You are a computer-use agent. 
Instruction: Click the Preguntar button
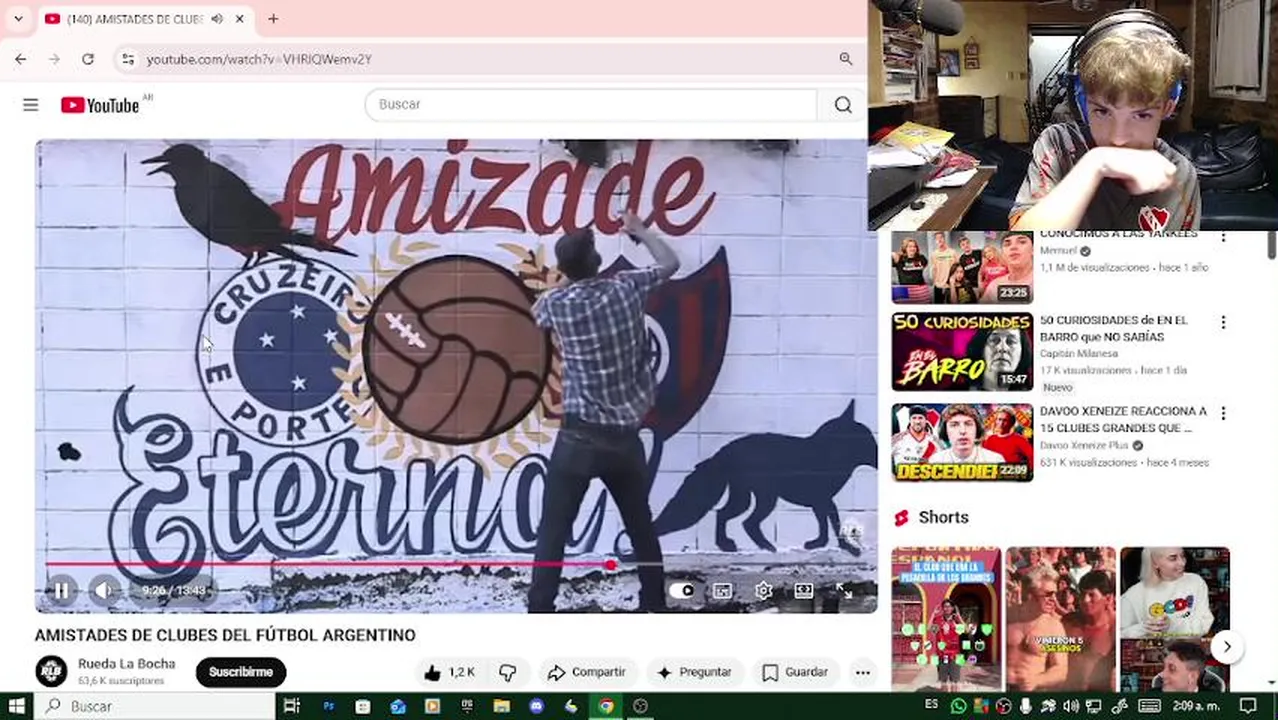[694, 672]
